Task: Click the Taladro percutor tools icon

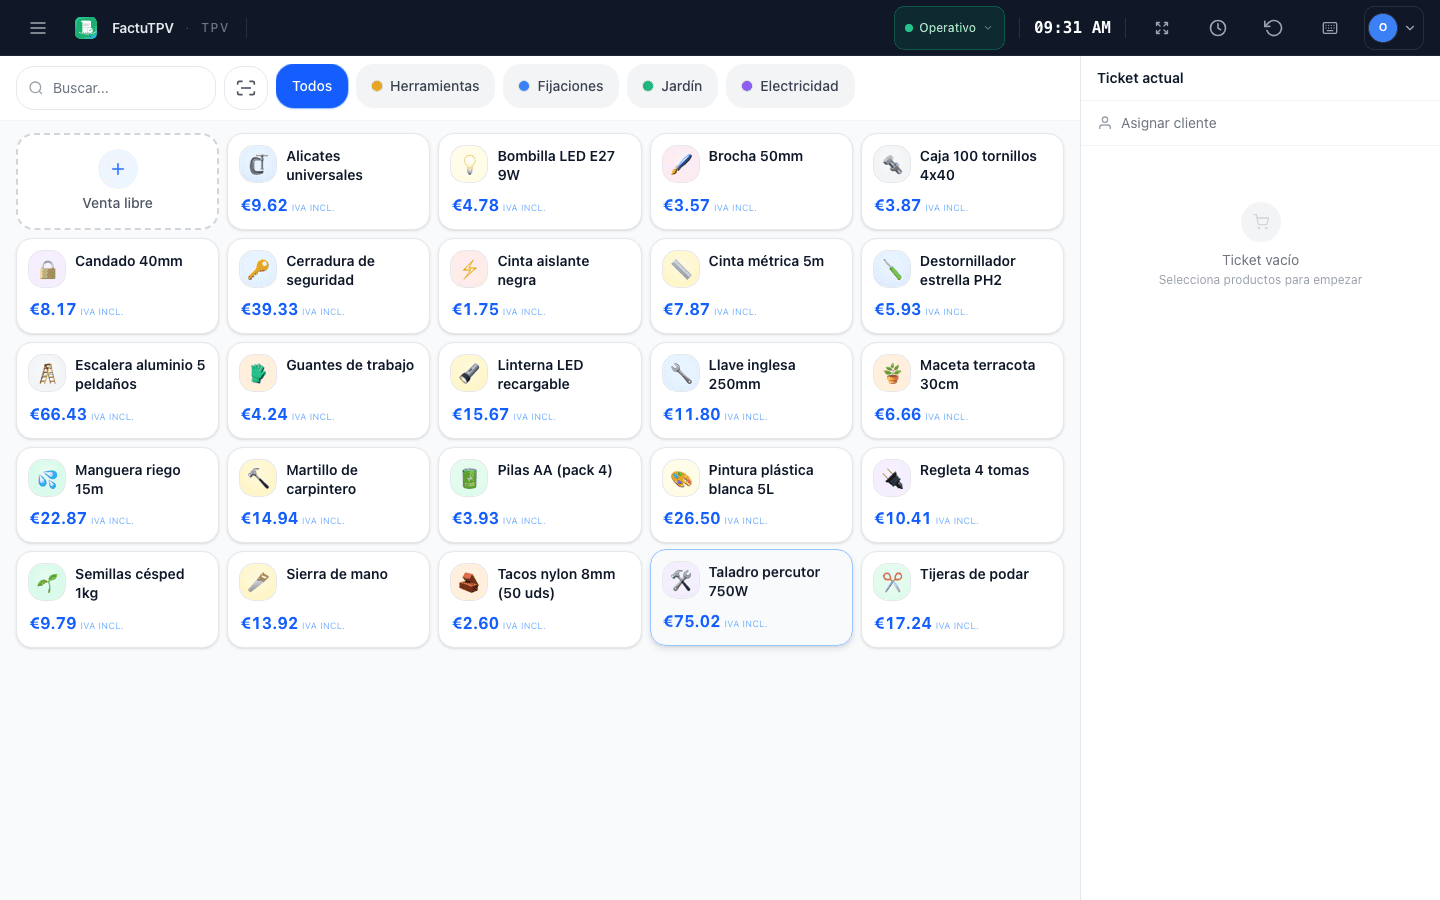Action: pyautogui.click(x=681, y=581)
